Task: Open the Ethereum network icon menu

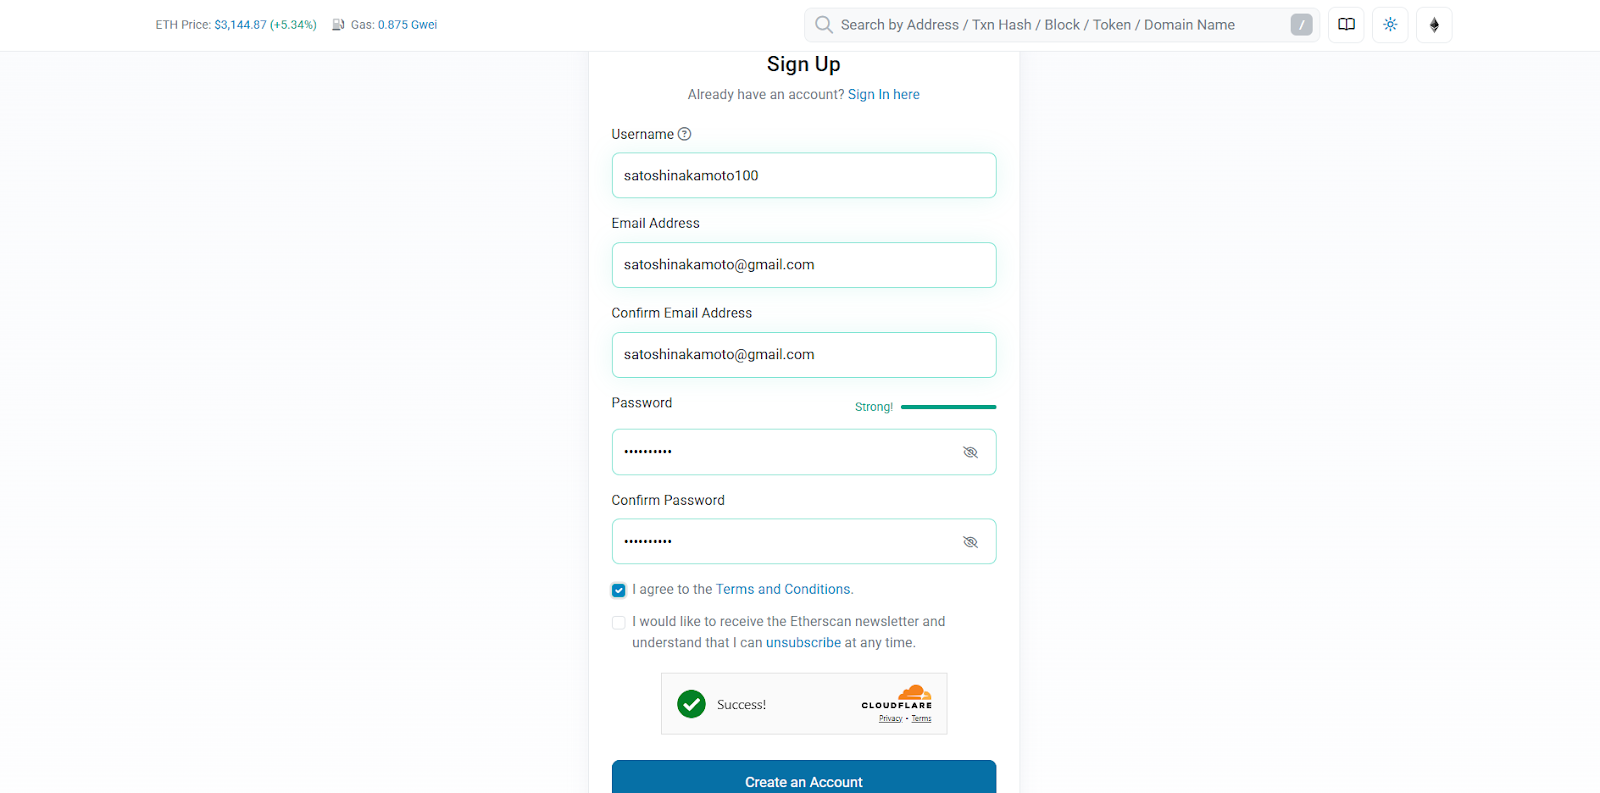Action: pyautogui.click(x=1434, y=25)
